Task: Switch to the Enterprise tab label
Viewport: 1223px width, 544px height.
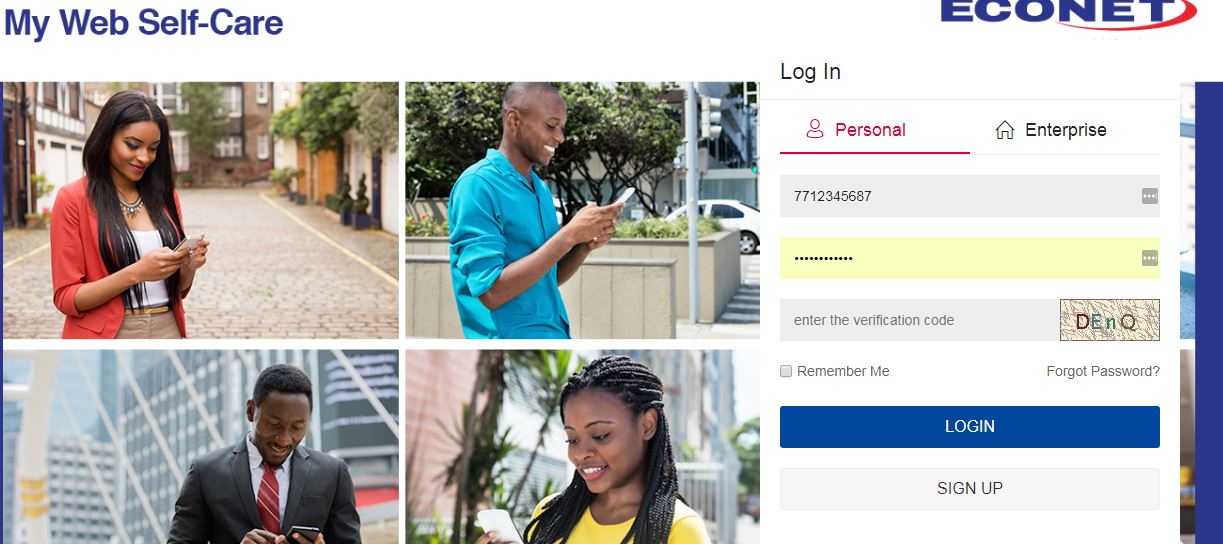Action: tap(1066, 130)
